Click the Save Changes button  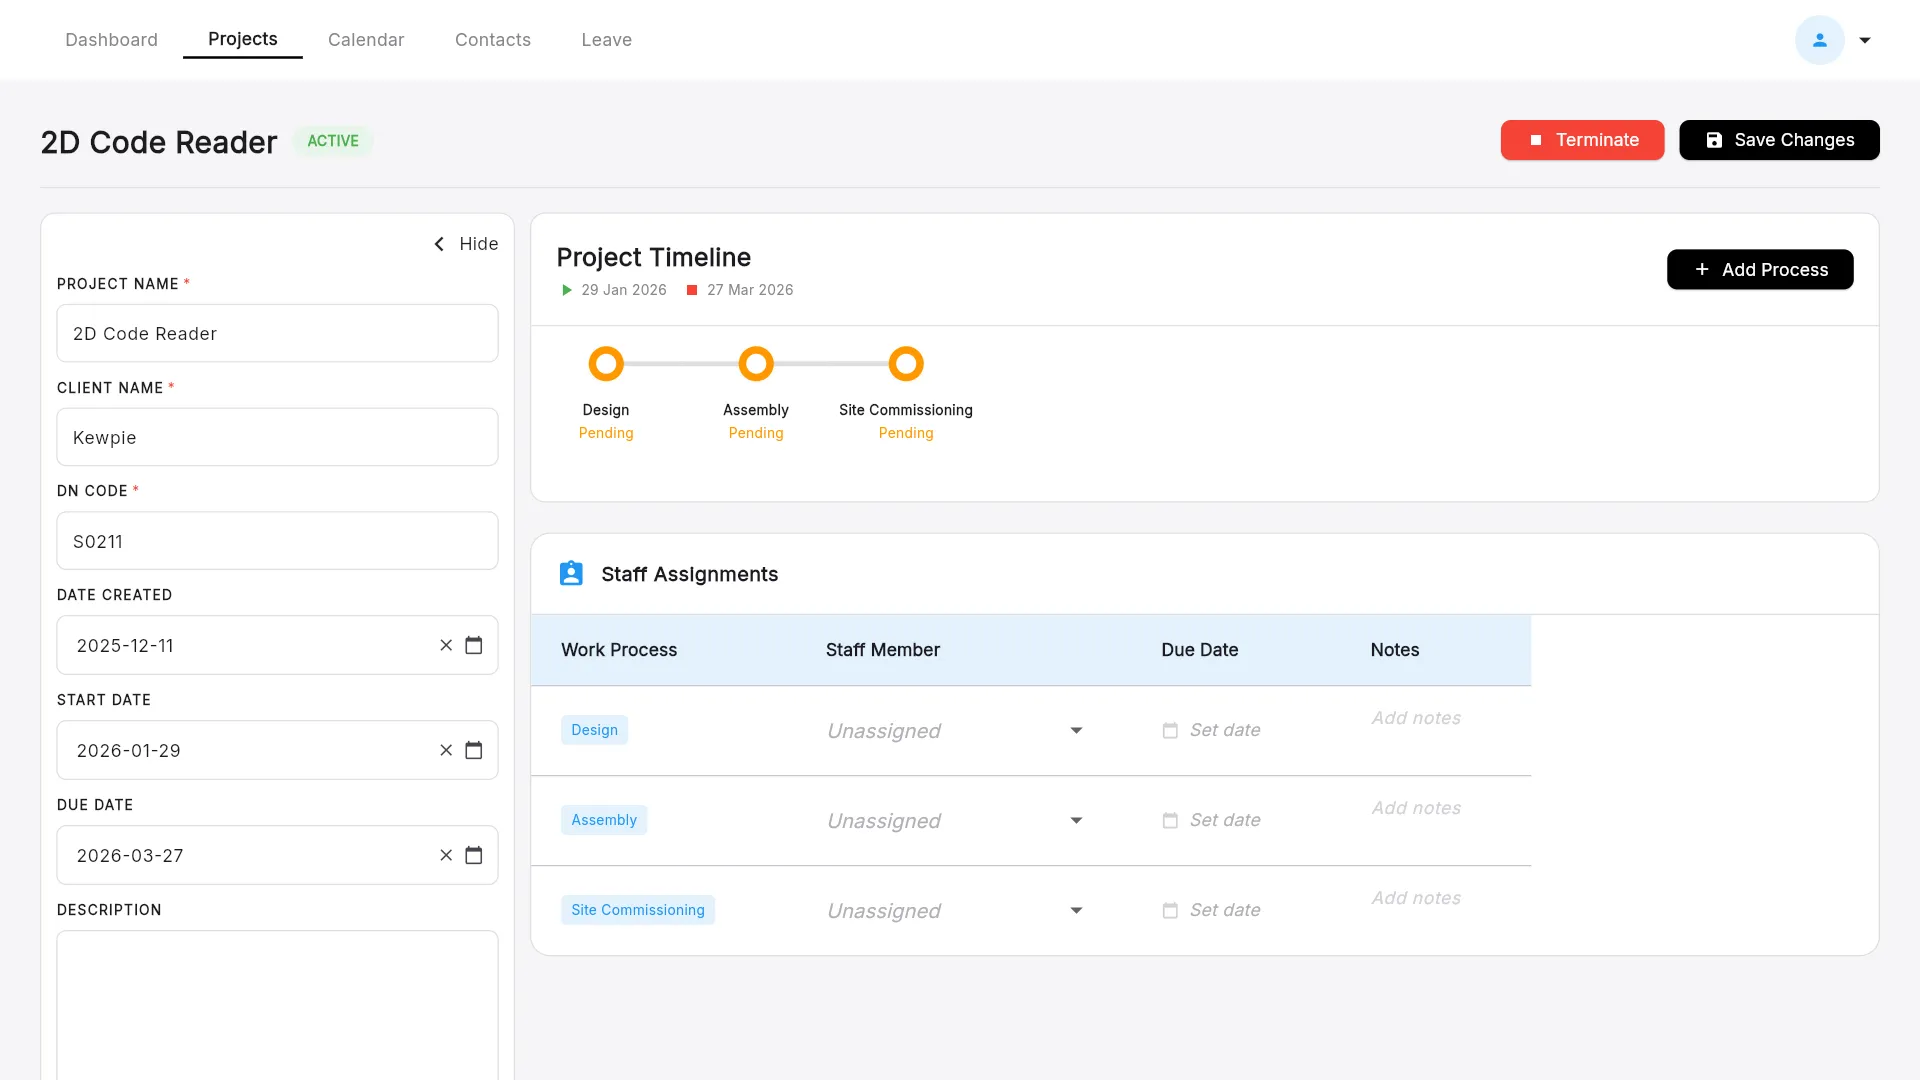pyautogui.click(x=1779, y=140)
